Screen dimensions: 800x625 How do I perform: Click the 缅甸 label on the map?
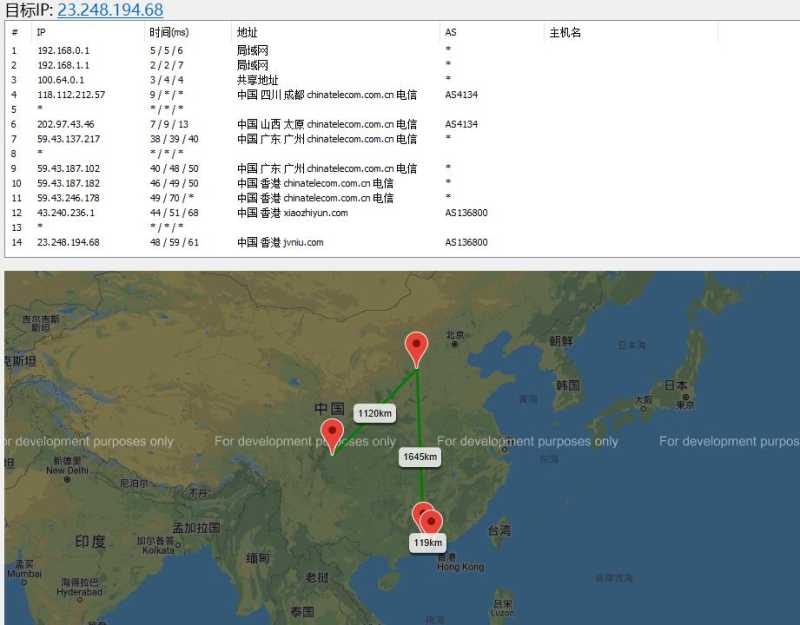pyautogui.click(x=258, y=558)
